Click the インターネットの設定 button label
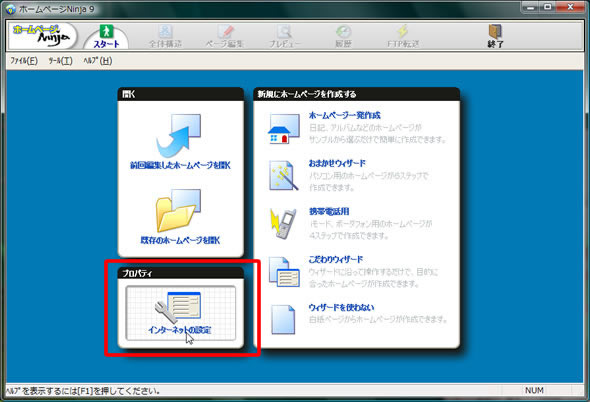 (x=179, y=330)
